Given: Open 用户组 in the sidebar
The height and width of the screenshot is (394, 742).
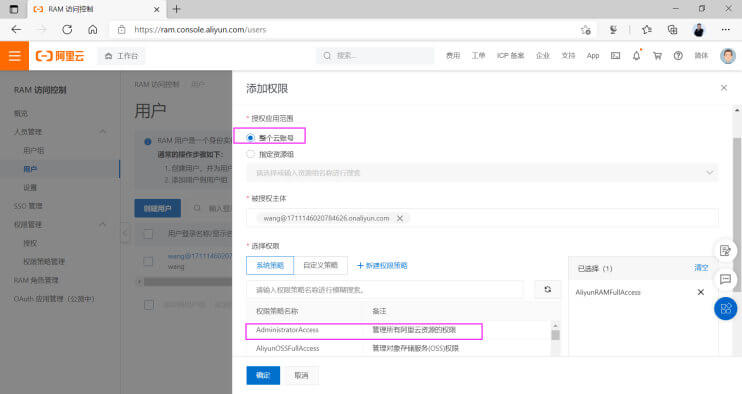Looking at the screenshot, I should (34, 150).
